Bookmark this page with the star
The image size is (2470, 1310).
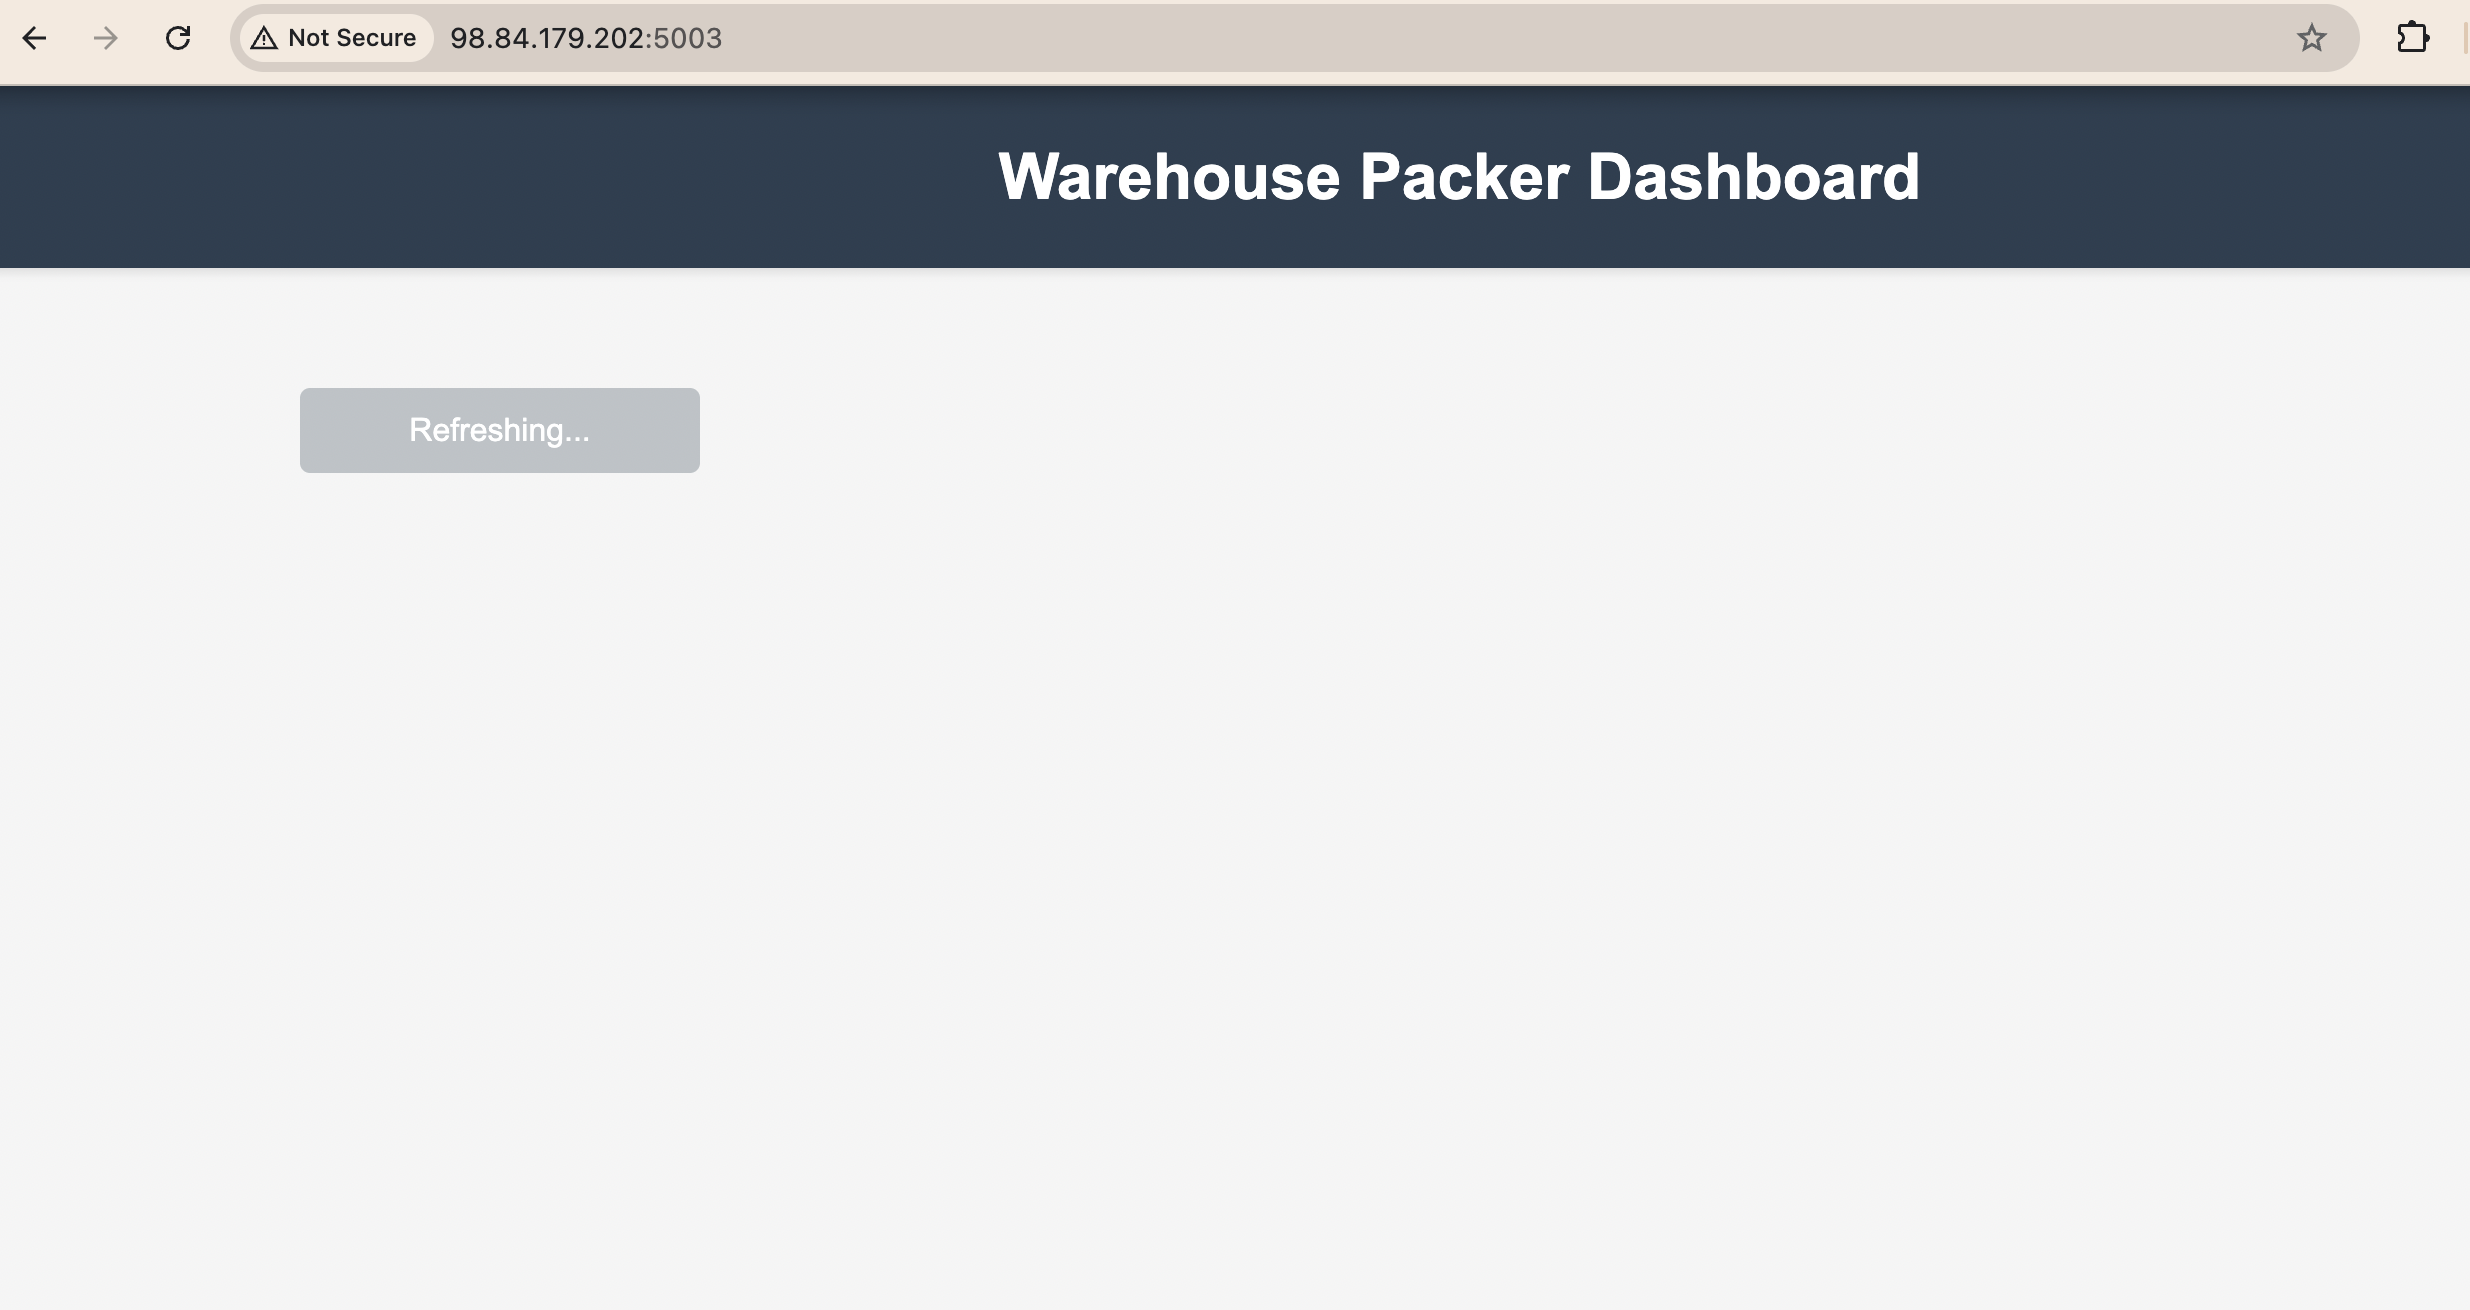coord(2311,38)
